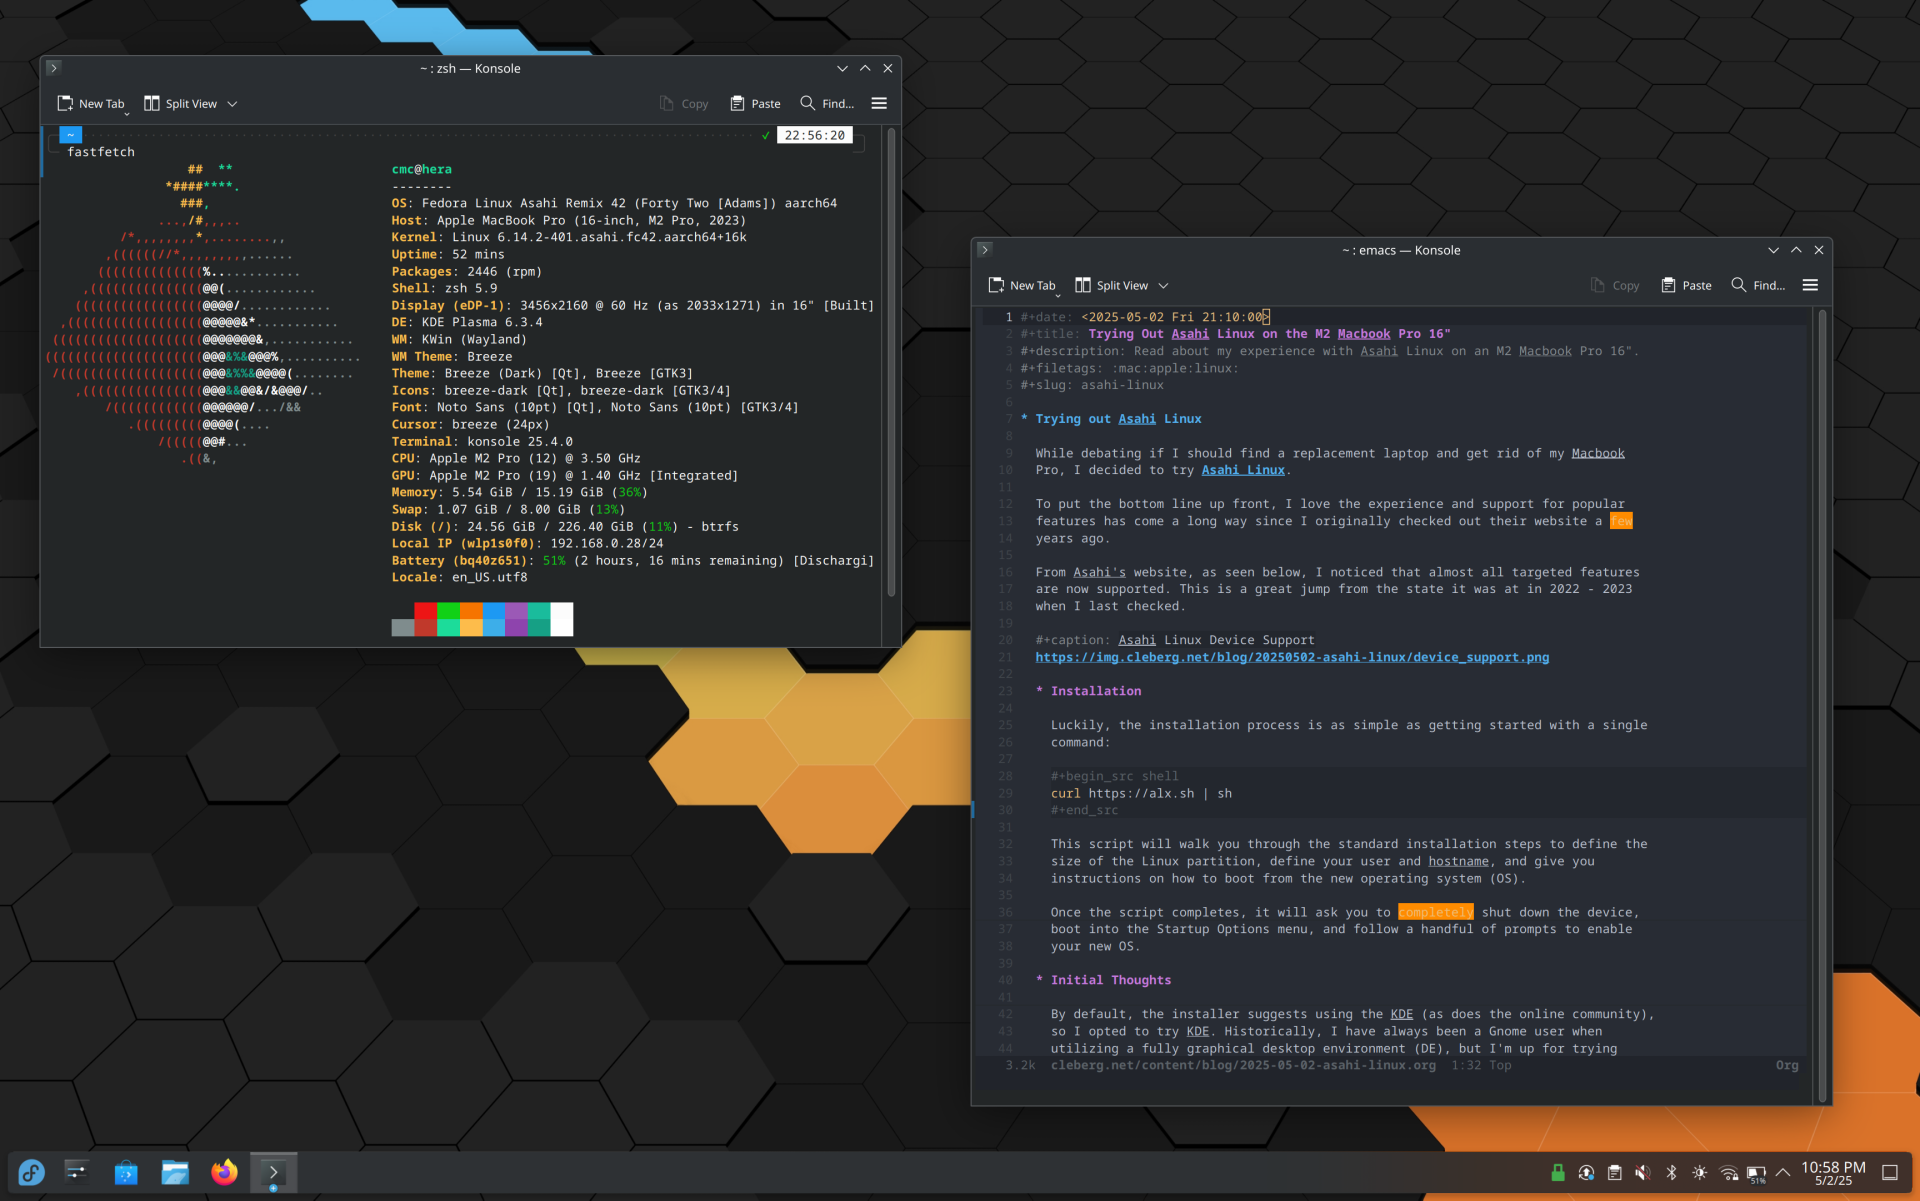Expand hidden system tray icons with the chevron
This screenshot has height=1201, width=1920.
pos(1784,1172)
